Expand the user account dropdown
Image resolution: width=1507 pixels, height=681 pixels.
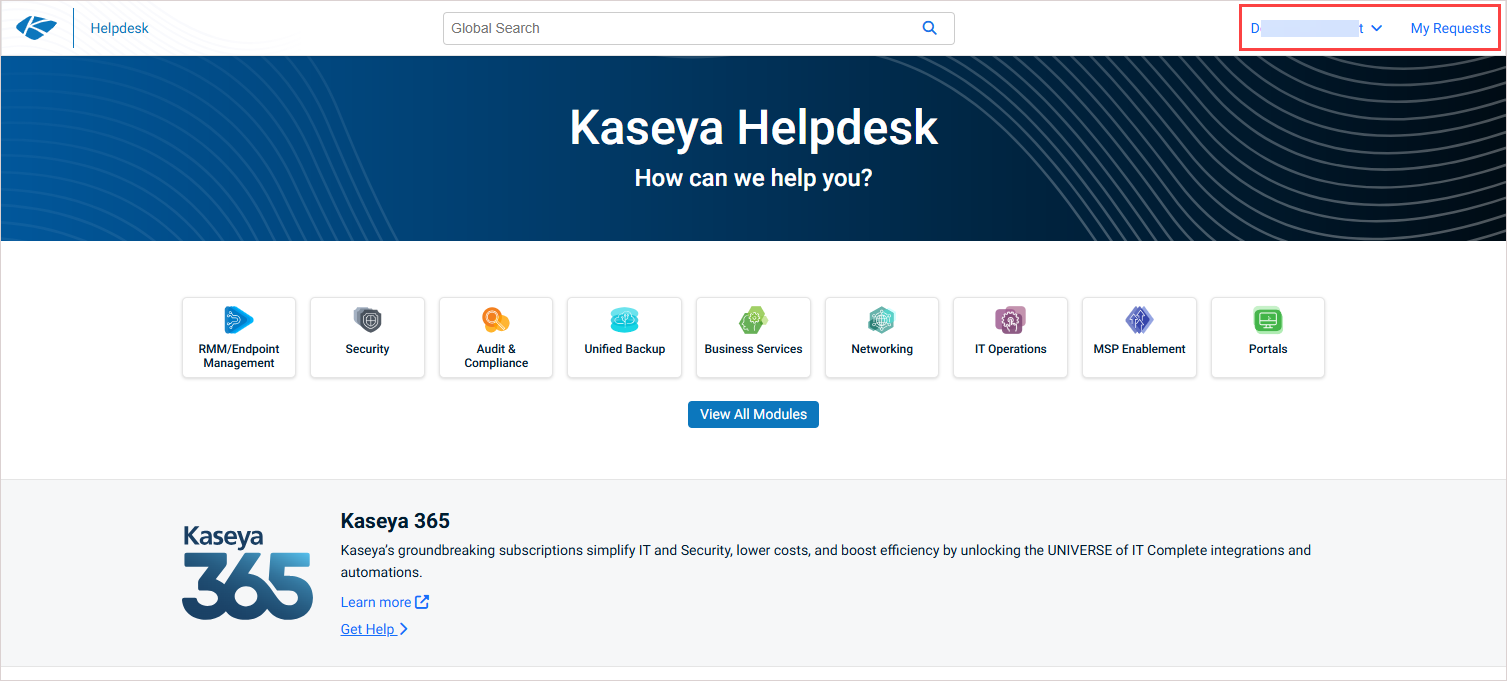click(1316, 28)
